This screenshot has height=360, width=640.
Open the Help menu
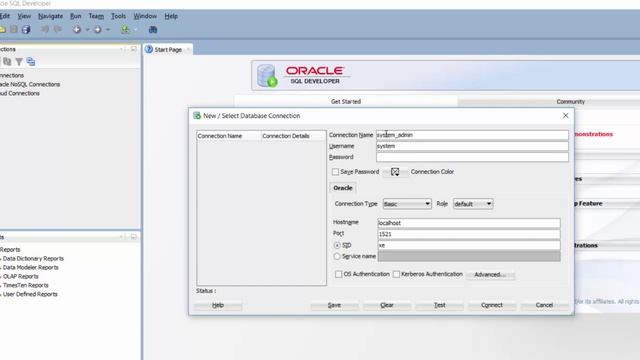171,16
